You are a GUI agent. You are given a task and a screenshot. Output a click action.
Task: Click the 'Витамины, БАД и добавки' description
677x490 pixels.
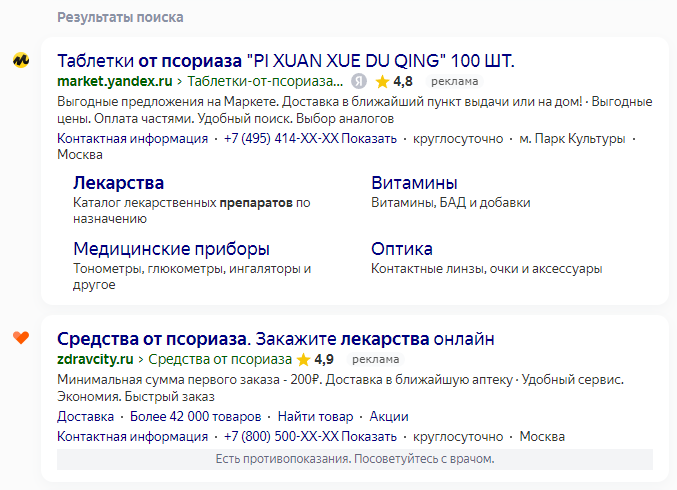click(x=451, y=202)
